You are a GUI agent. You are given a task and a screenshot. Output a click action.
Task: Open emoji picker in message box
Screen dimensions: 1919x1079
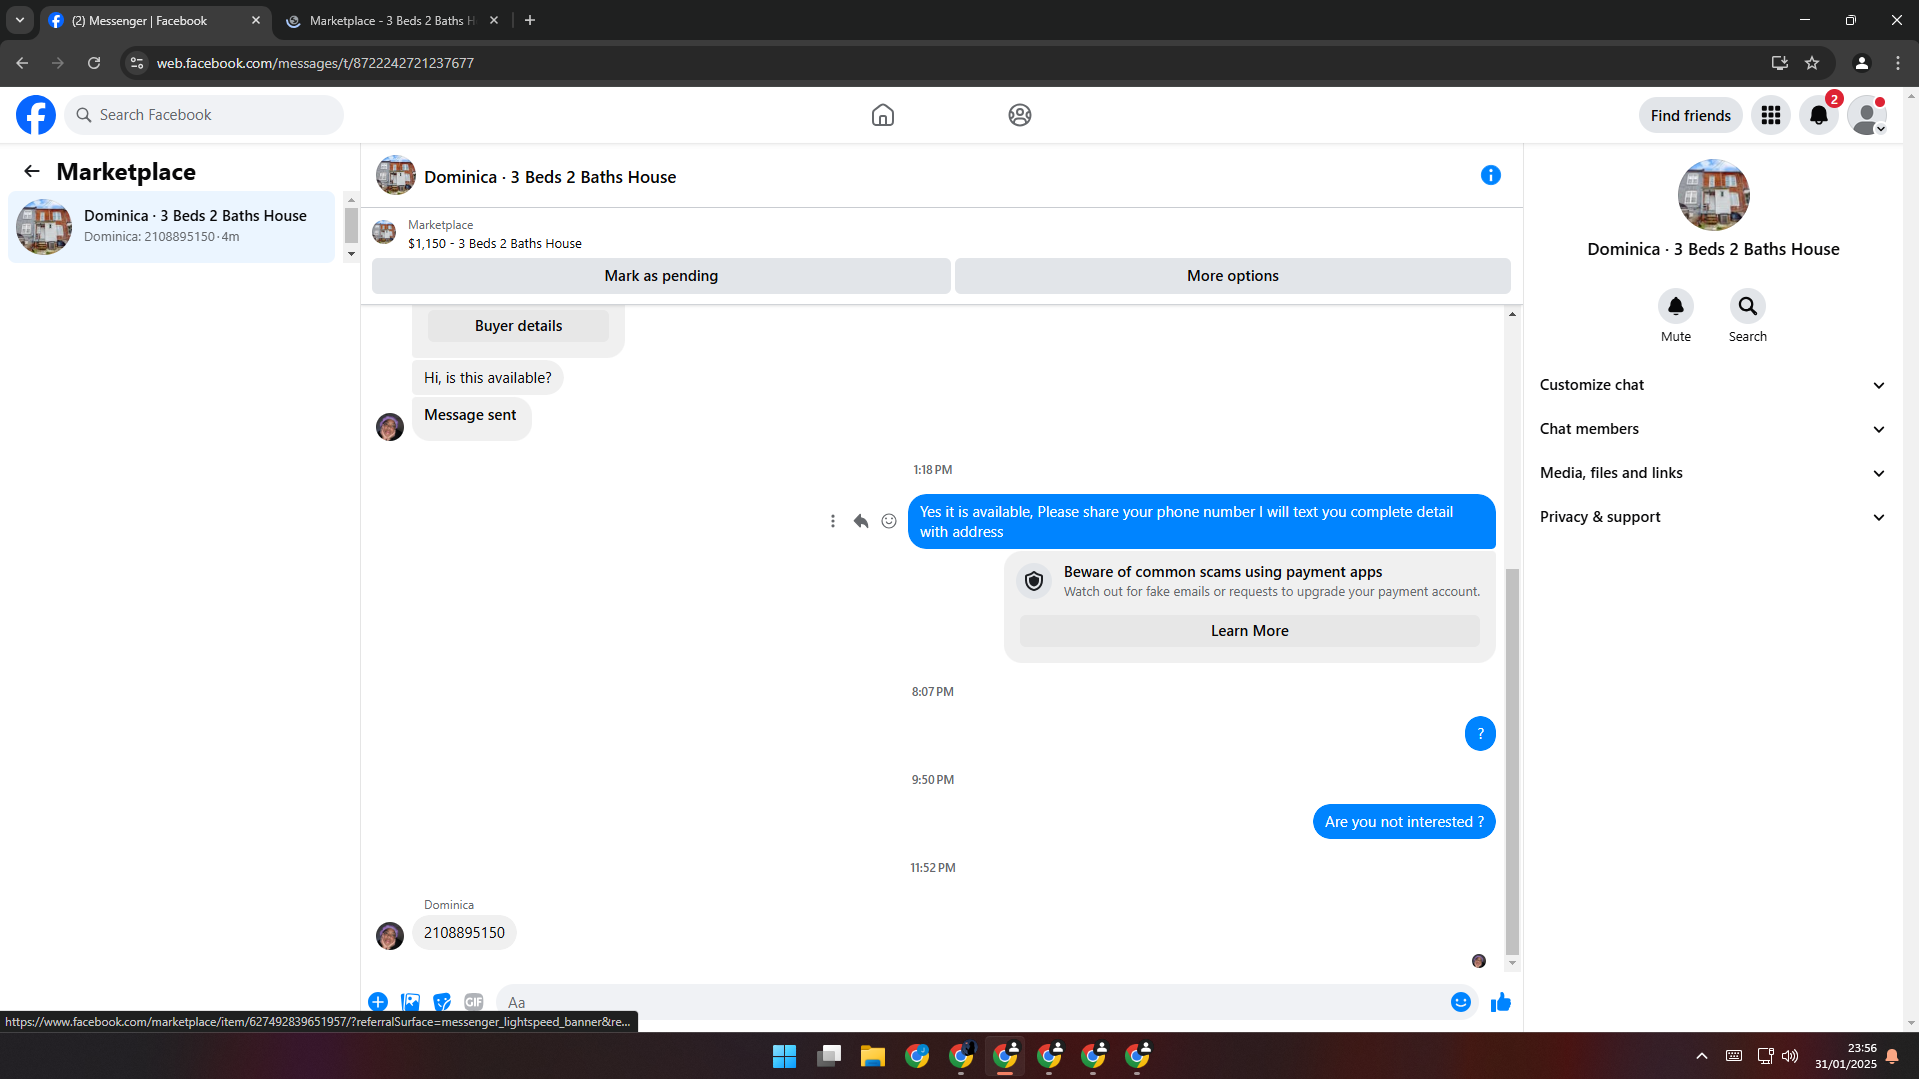(x=1461, y=1002)
